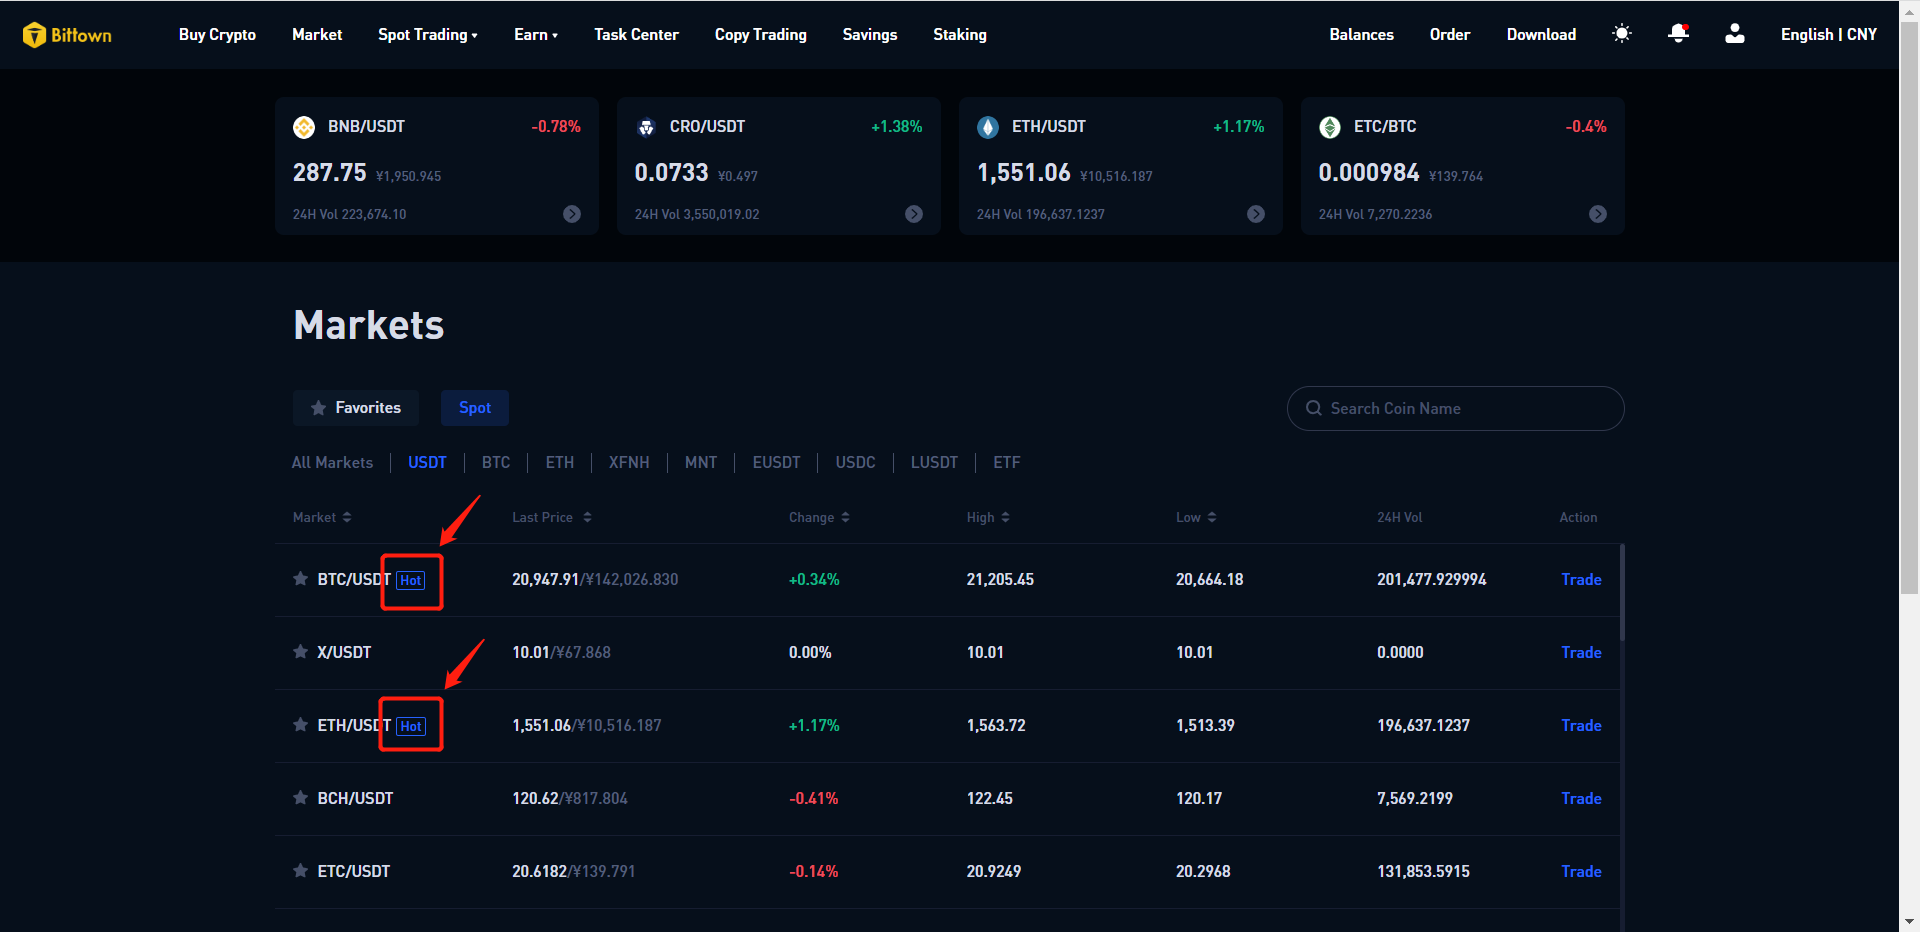The image size is (1920, 932).
Task: Click Trade for ETC/USDT
Action: (1581, 872)
